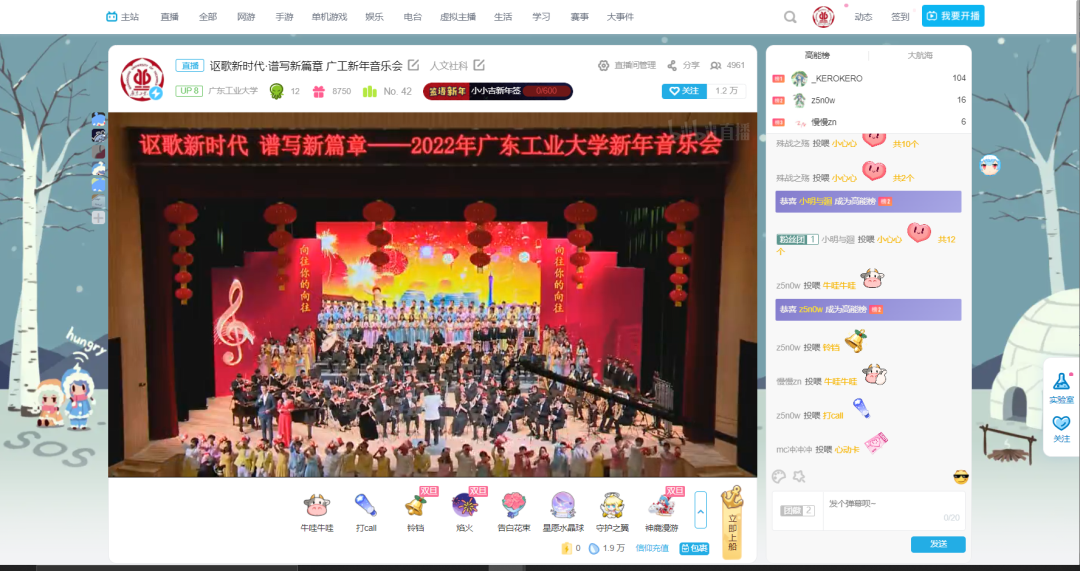Open the floating avatar right of chat

pyautogui.click(x=989, y=165)
